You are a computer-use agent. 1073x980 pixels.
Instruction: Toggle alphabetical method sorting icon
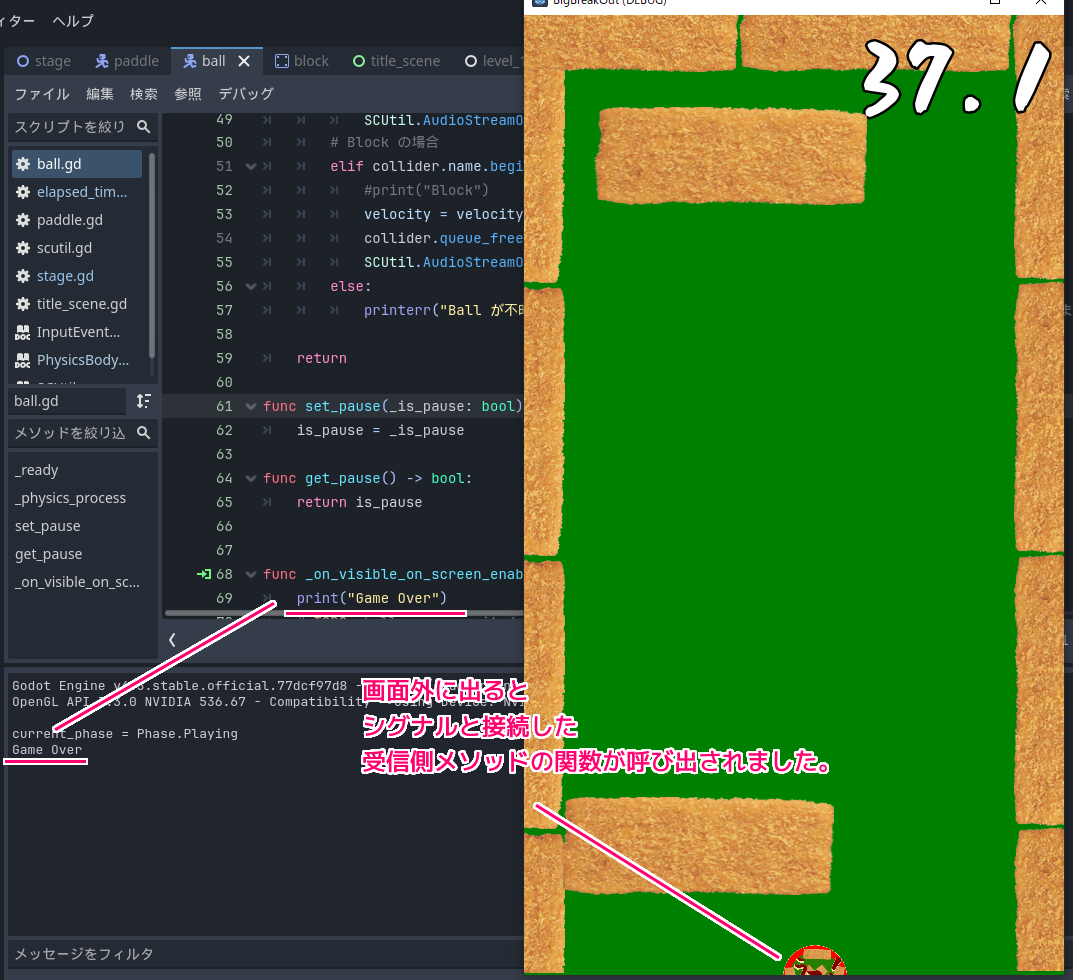point(143,401)
